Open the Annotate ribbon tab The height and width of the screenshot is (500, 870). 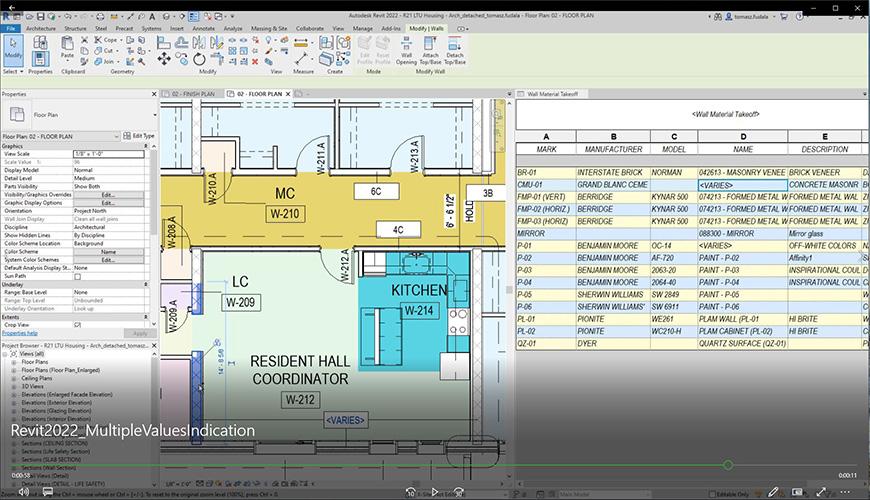tap(204, 28)
